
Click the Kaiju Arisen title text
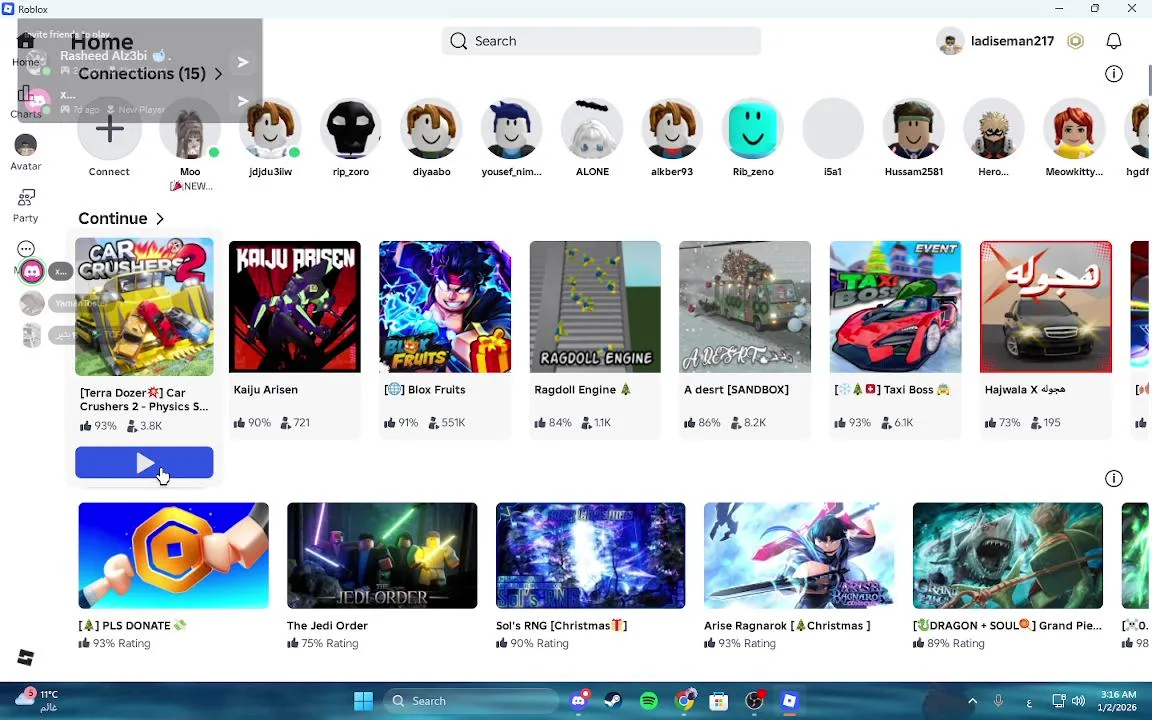pyautogui.click(x=265, y=390)
